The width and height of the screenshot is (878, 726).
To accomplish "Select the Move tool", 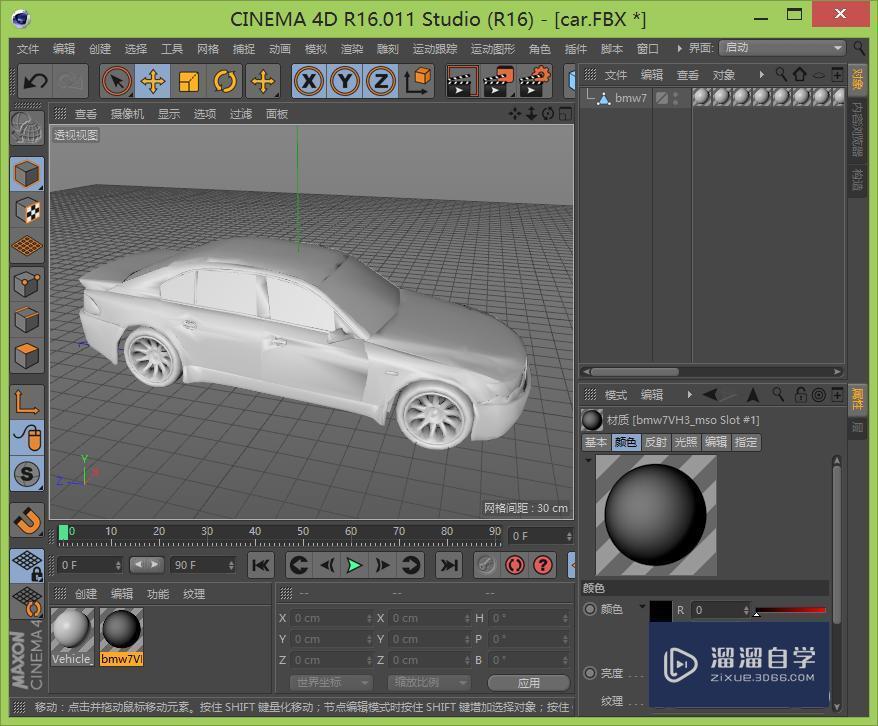I will (150, 81).
